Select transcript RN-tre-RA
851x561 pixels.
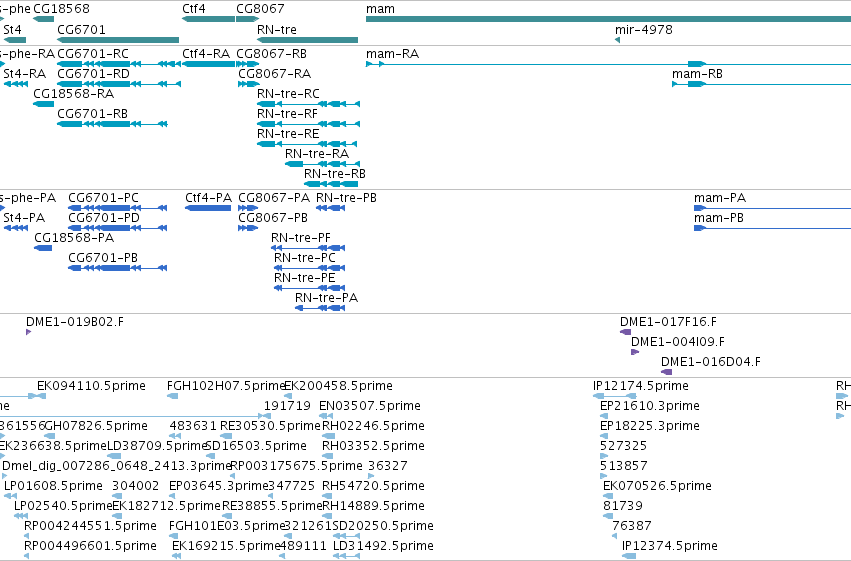click(x=322, y=164)
